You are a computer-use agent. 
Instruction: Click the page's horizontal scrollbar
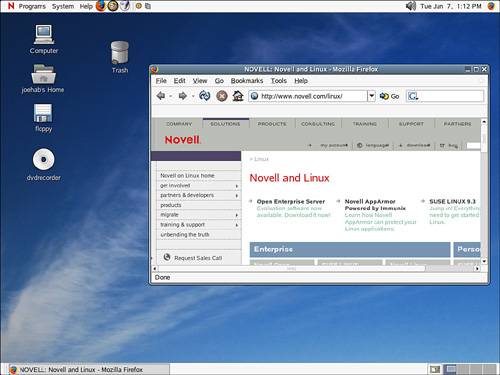pyautogui.click(x=292, y=268)
